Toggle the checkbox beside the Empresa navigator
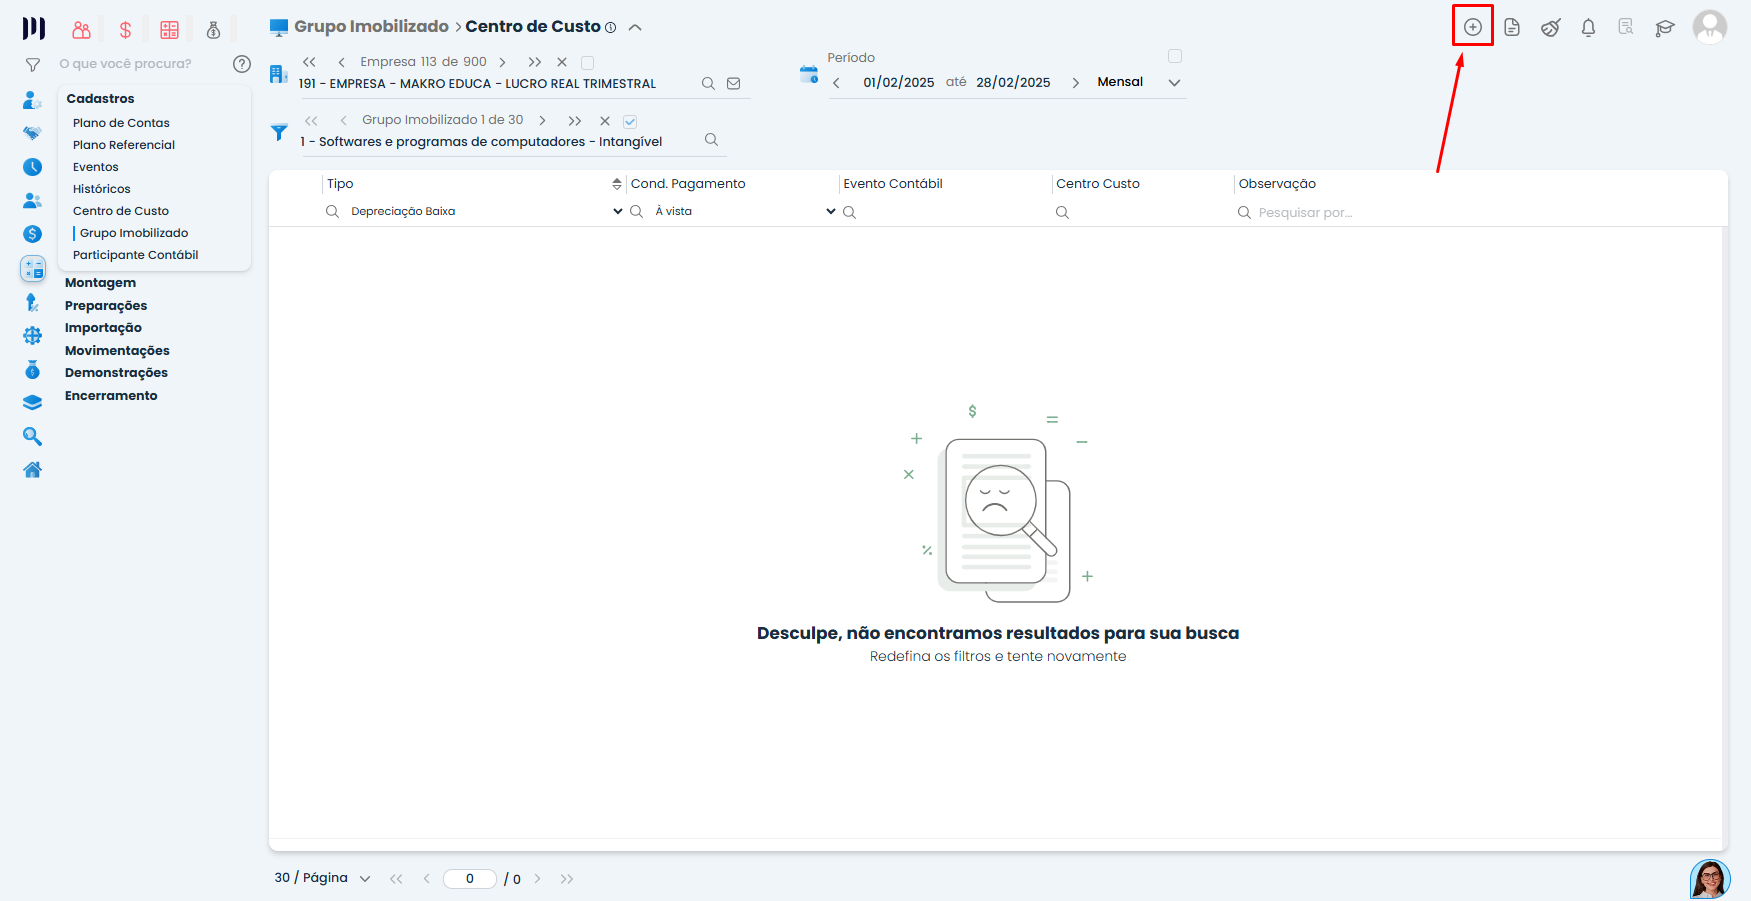This screenshot has height=901, width=1751. pos(588,61)
